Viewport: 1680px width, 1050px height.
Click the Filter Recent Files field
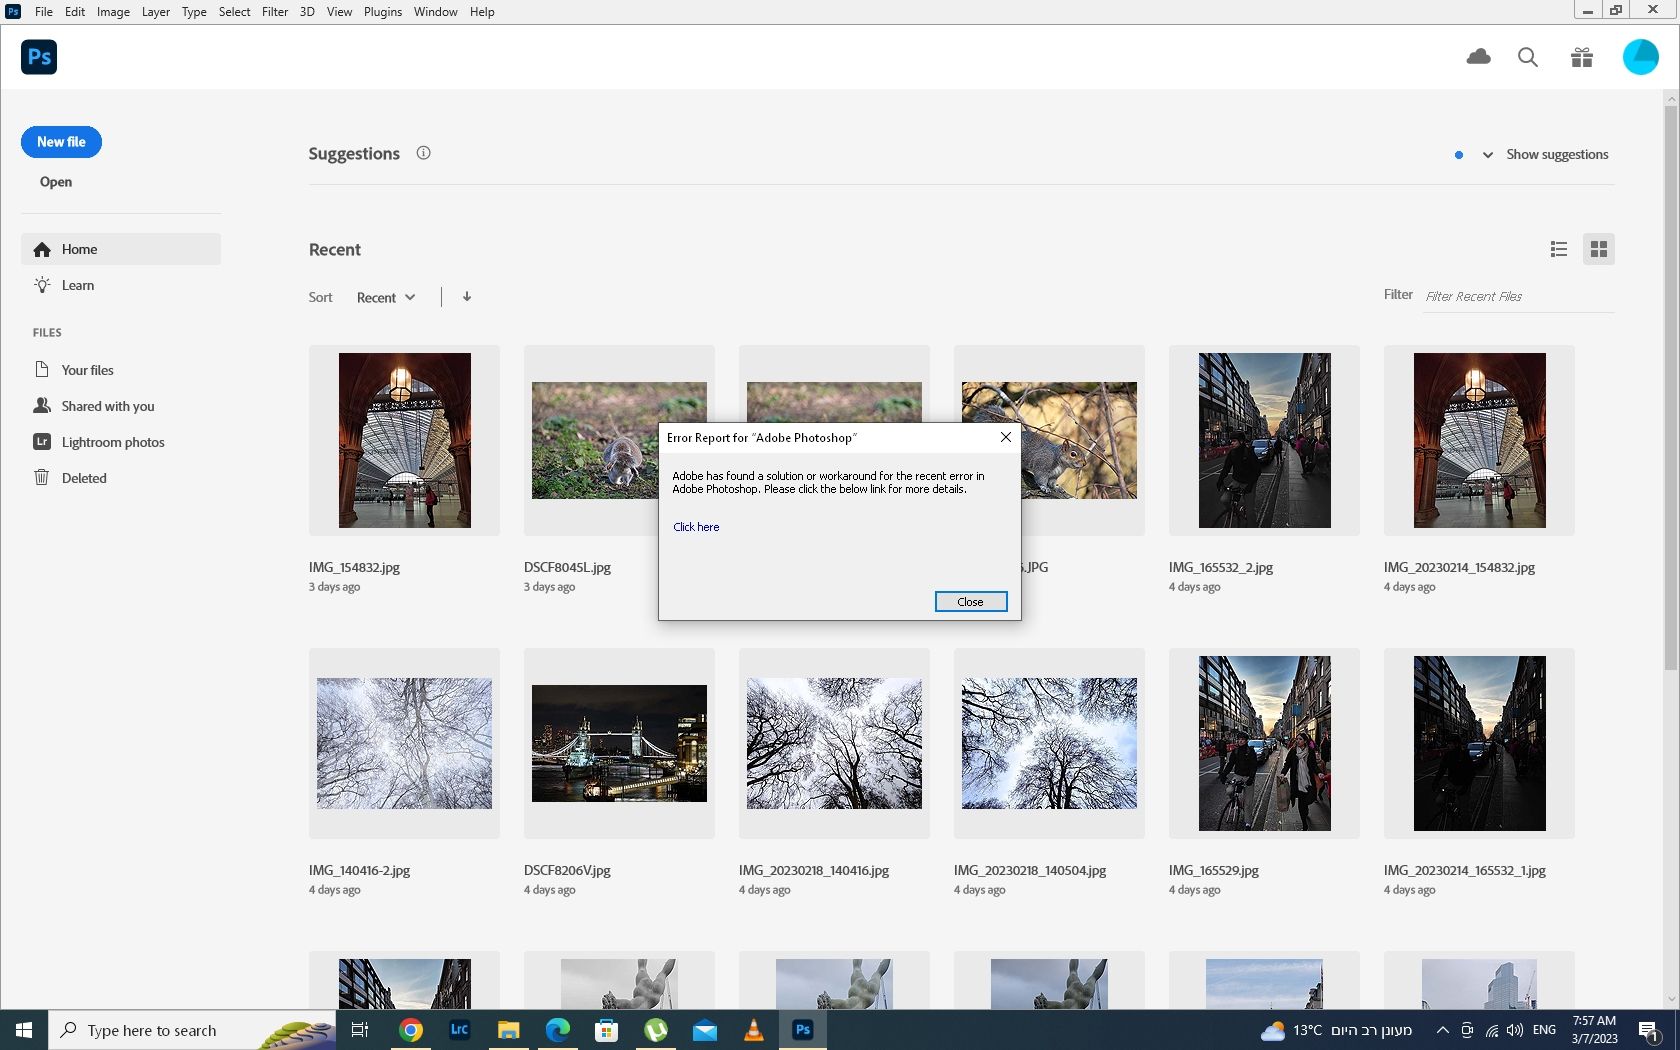pos(1517,296)
